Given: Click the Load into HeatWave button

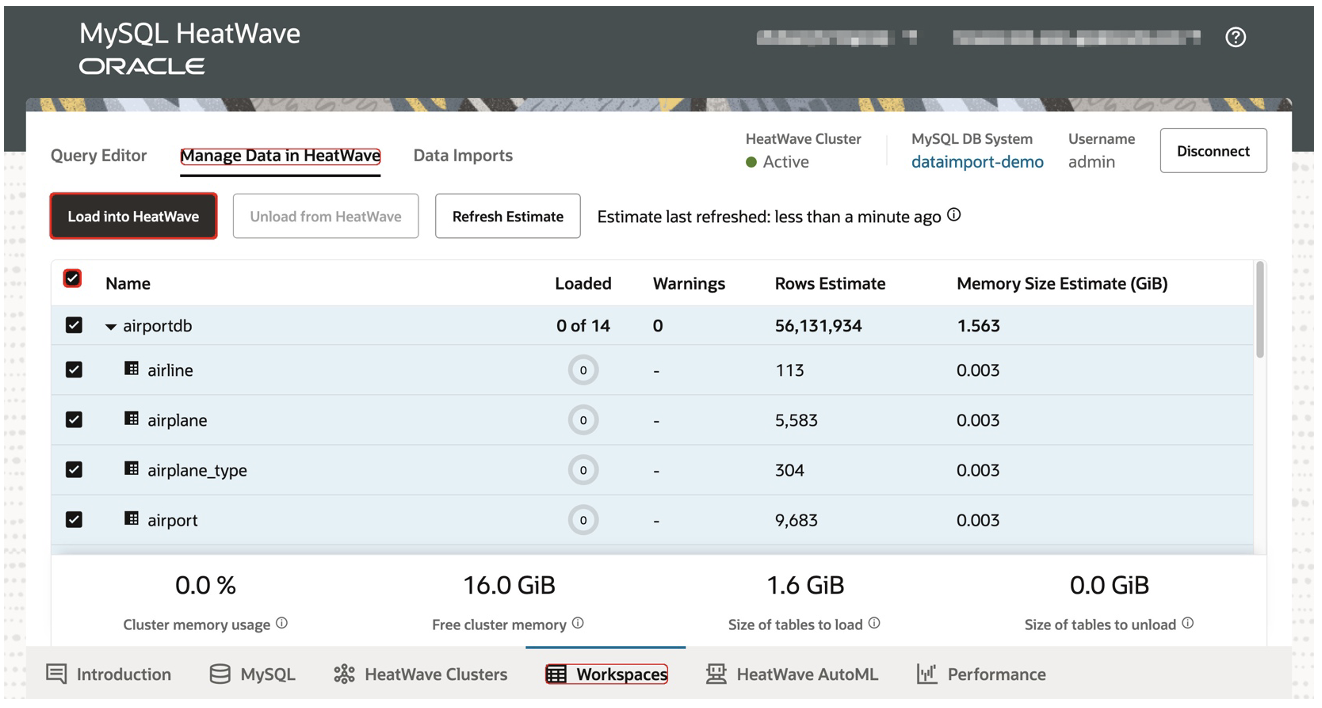Looking at the screenshot, I should coord(133,215).
